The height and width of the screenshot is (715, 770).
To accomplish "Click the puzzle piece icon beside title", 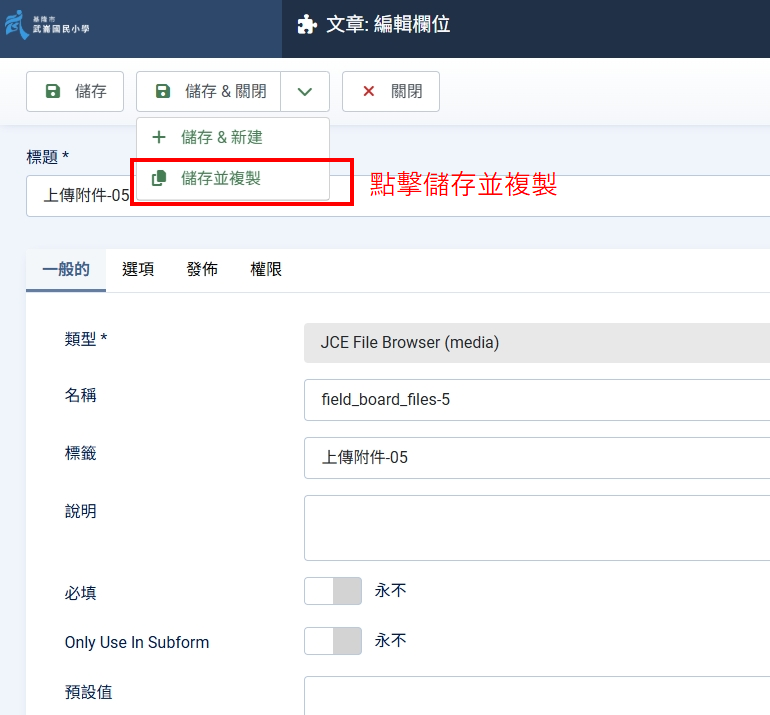I will point(307,25).
